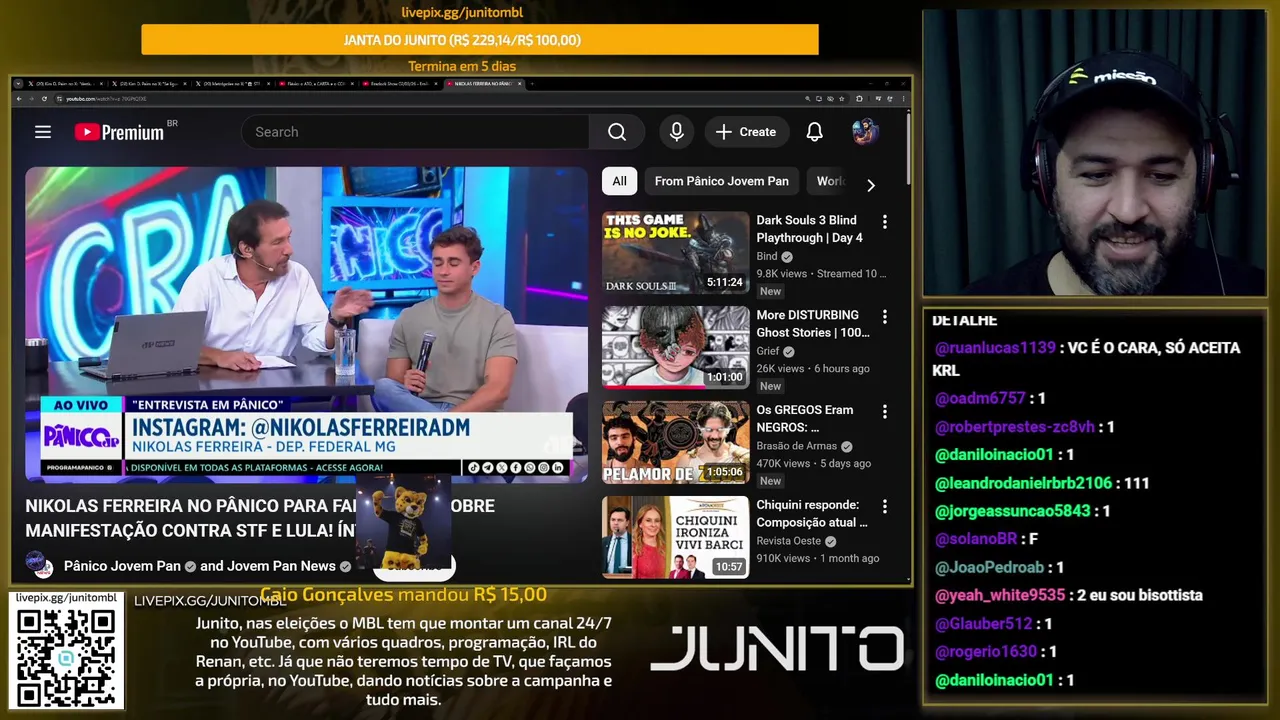Open Chiquini responde video title
This screenshot has width=1280, height=720.
812,514
